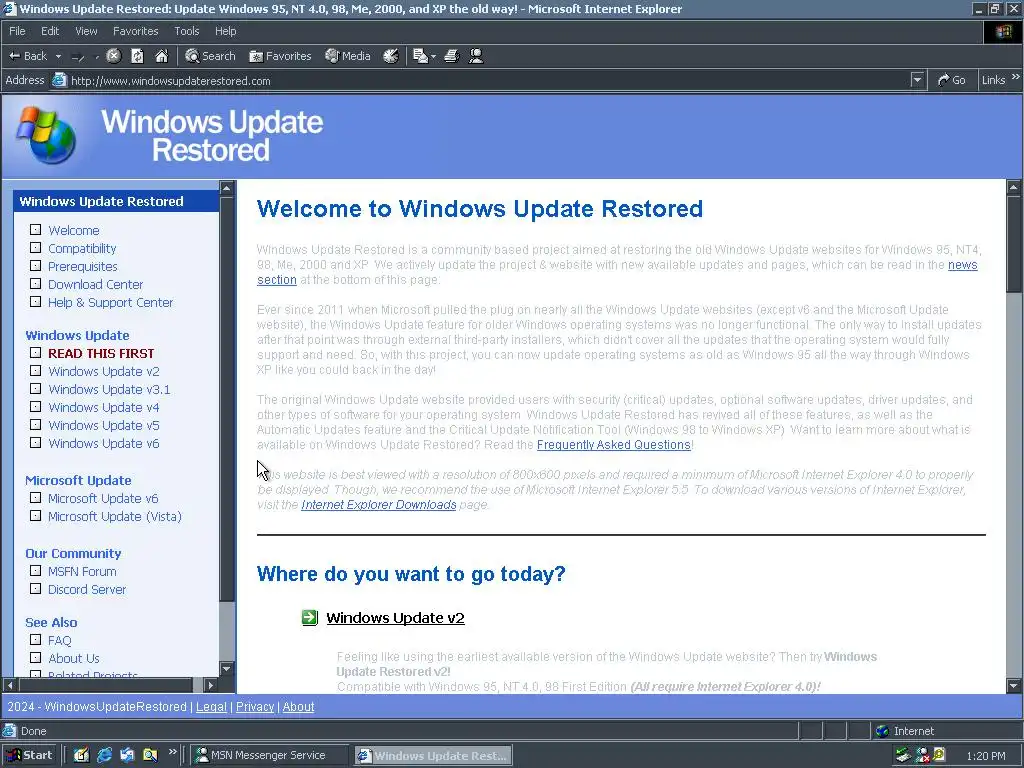Viewport: 1024px width, 768px height.
Task: Open Microsoft Update (Vista) sidebar link
Action: pos(115,517)
